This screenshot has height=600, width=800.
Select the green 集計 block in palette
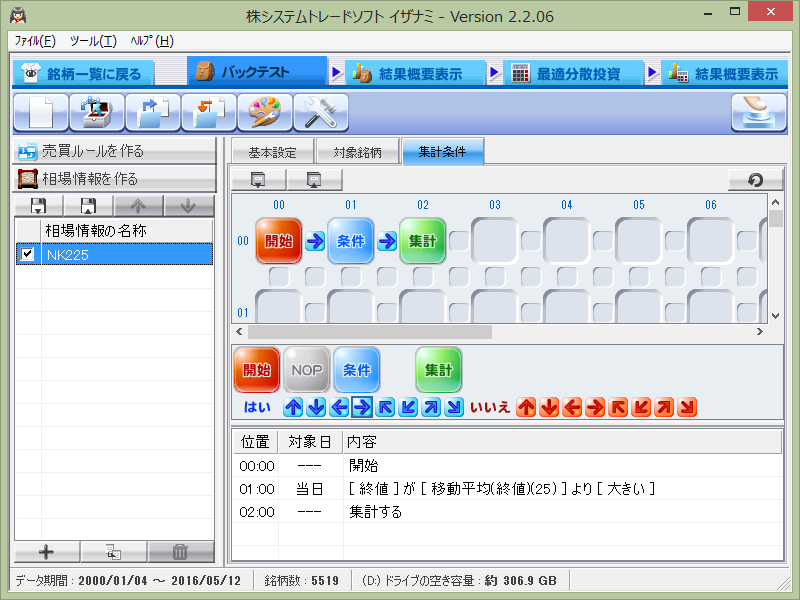[439, 369]
